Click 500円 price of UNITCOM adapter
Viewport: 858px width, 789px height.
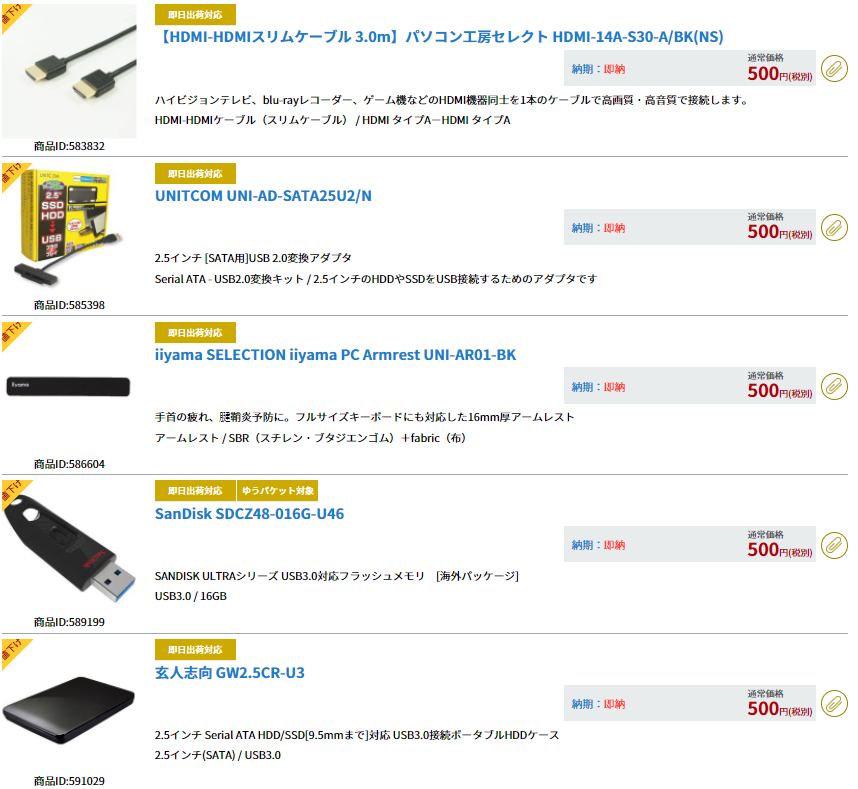(x=780, y=232)
